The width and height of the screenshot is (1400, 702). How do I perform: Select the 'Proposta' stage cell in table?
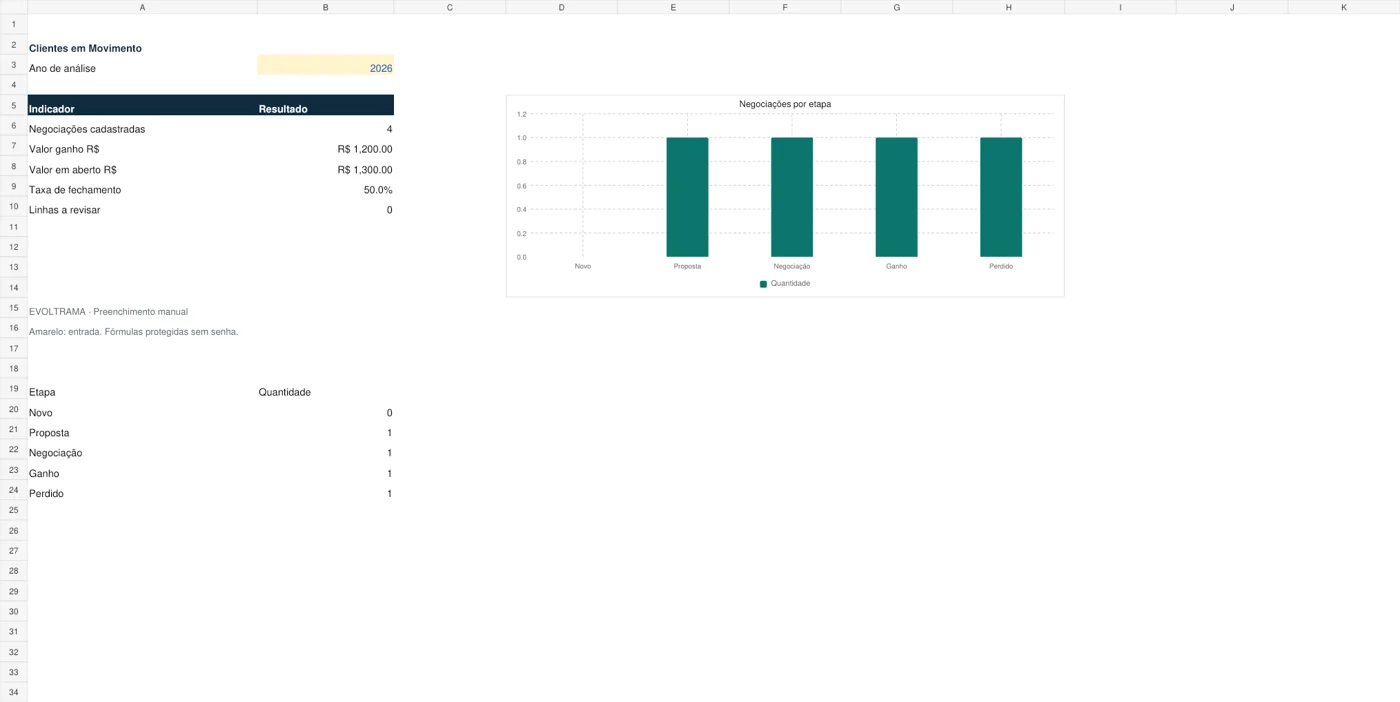142,430
